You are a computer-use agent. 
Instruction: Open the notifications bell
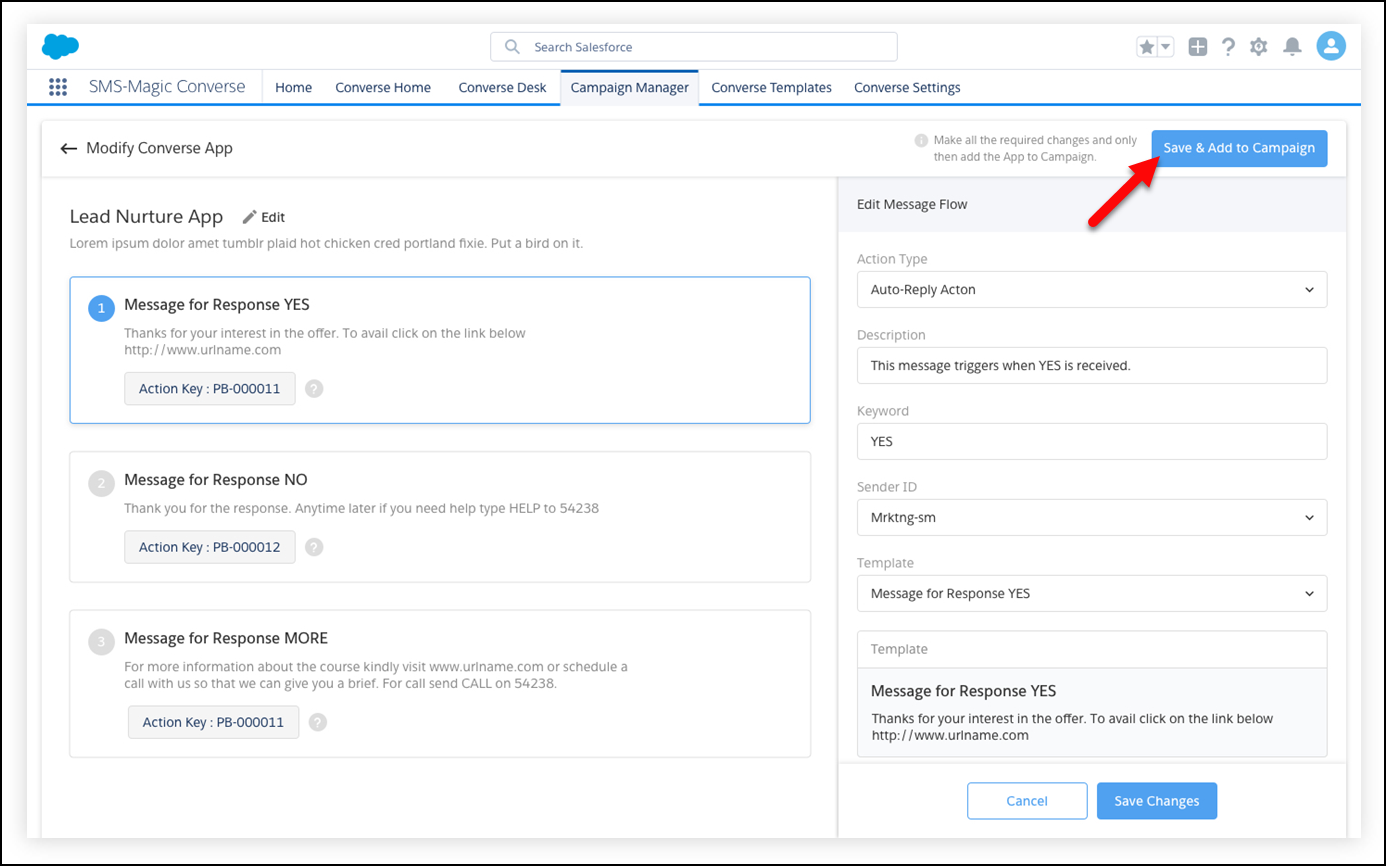tap(1292, 47)
